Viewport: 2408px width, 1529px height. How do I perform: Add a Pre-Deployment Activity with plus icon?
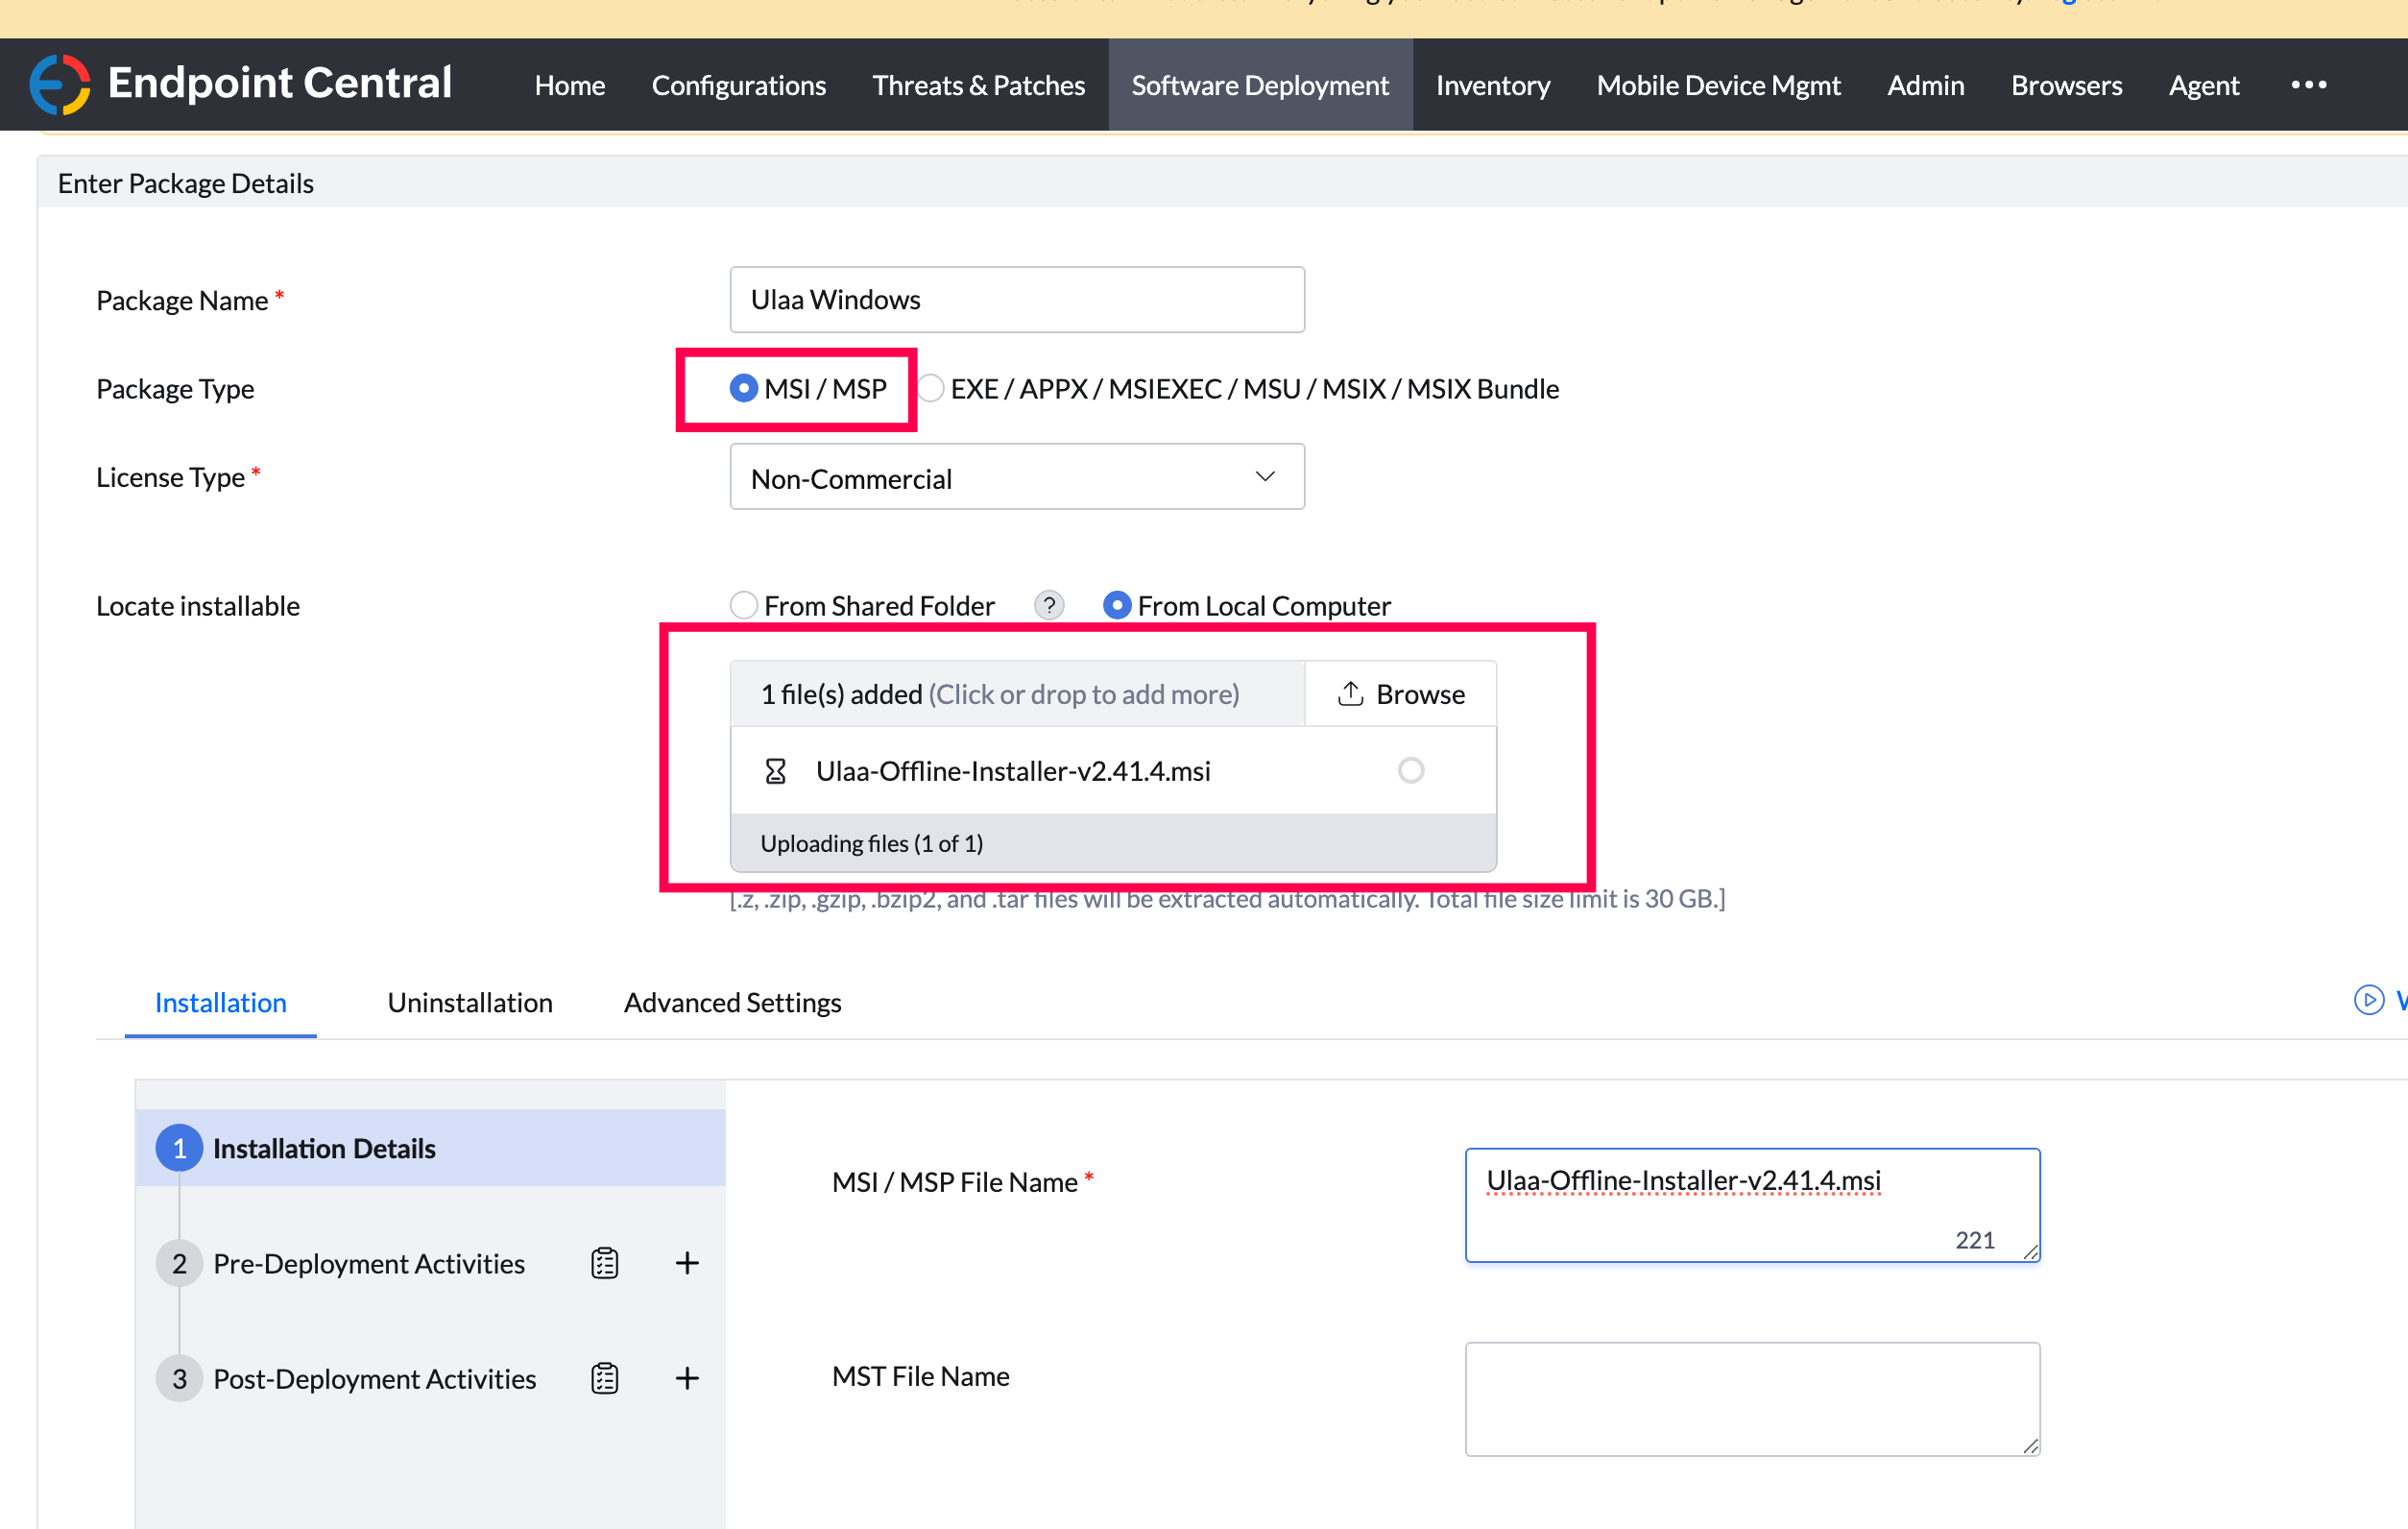click(x=687, y=1263)
